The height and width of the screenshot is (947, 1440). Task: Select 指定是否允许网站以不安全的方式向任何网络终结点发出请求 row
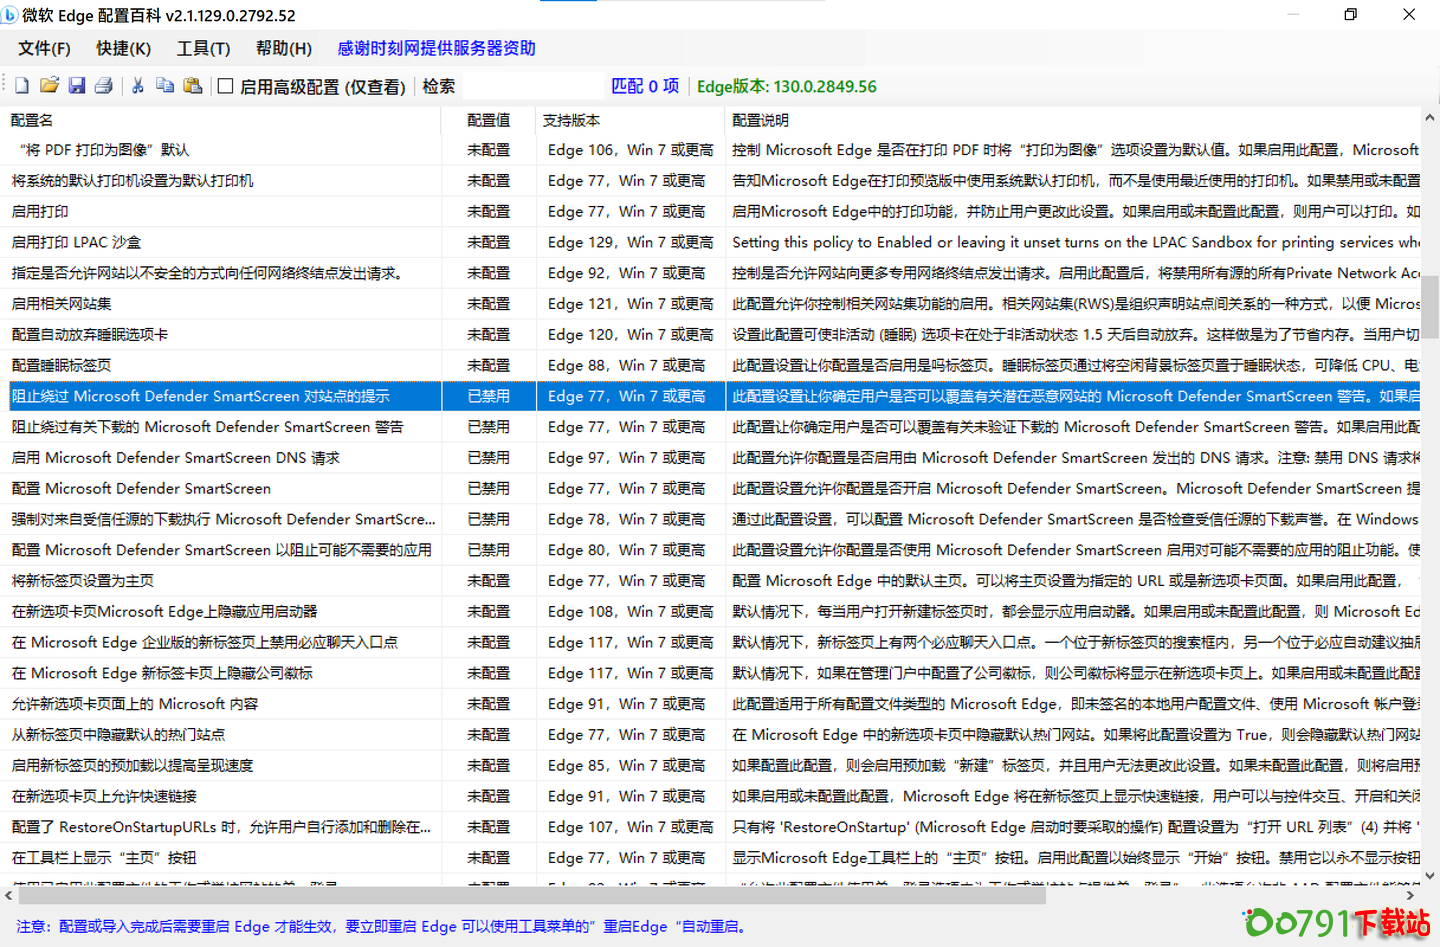click(710, 273)
